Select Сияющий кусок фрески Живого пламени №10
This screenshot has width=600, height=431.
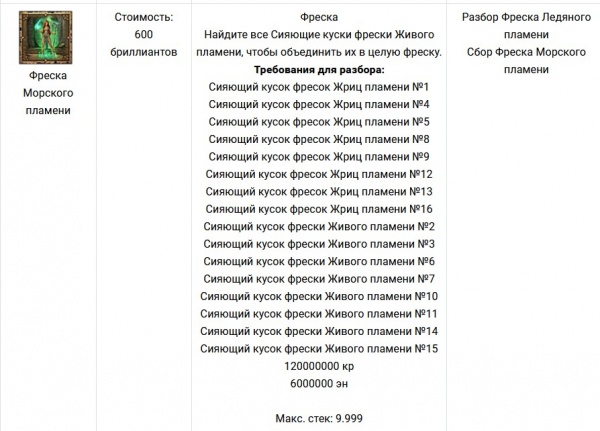pyautogui.click(x=319, y=296)
